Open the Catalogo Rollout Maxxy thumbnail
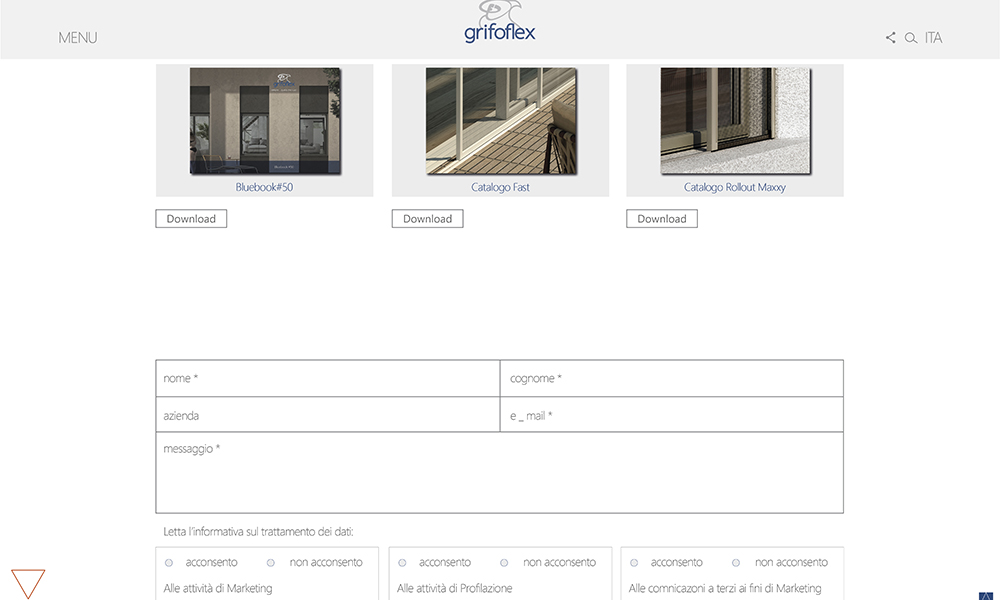This screenshot has width=1000, height=600. (736, 121)
